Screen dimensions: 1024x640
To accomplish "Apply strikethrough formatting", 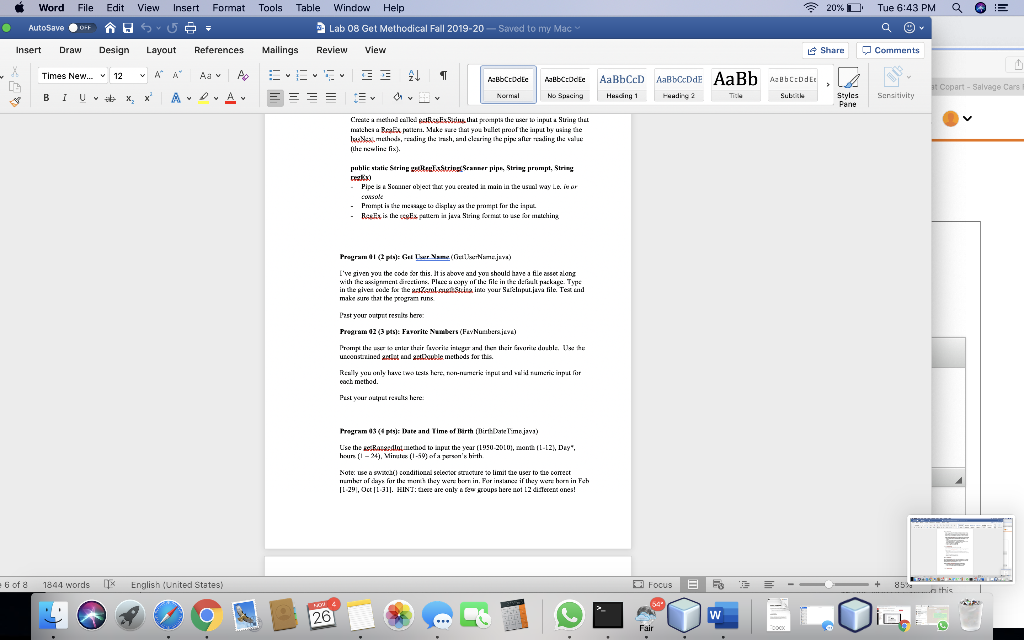I will pos(110,98).
